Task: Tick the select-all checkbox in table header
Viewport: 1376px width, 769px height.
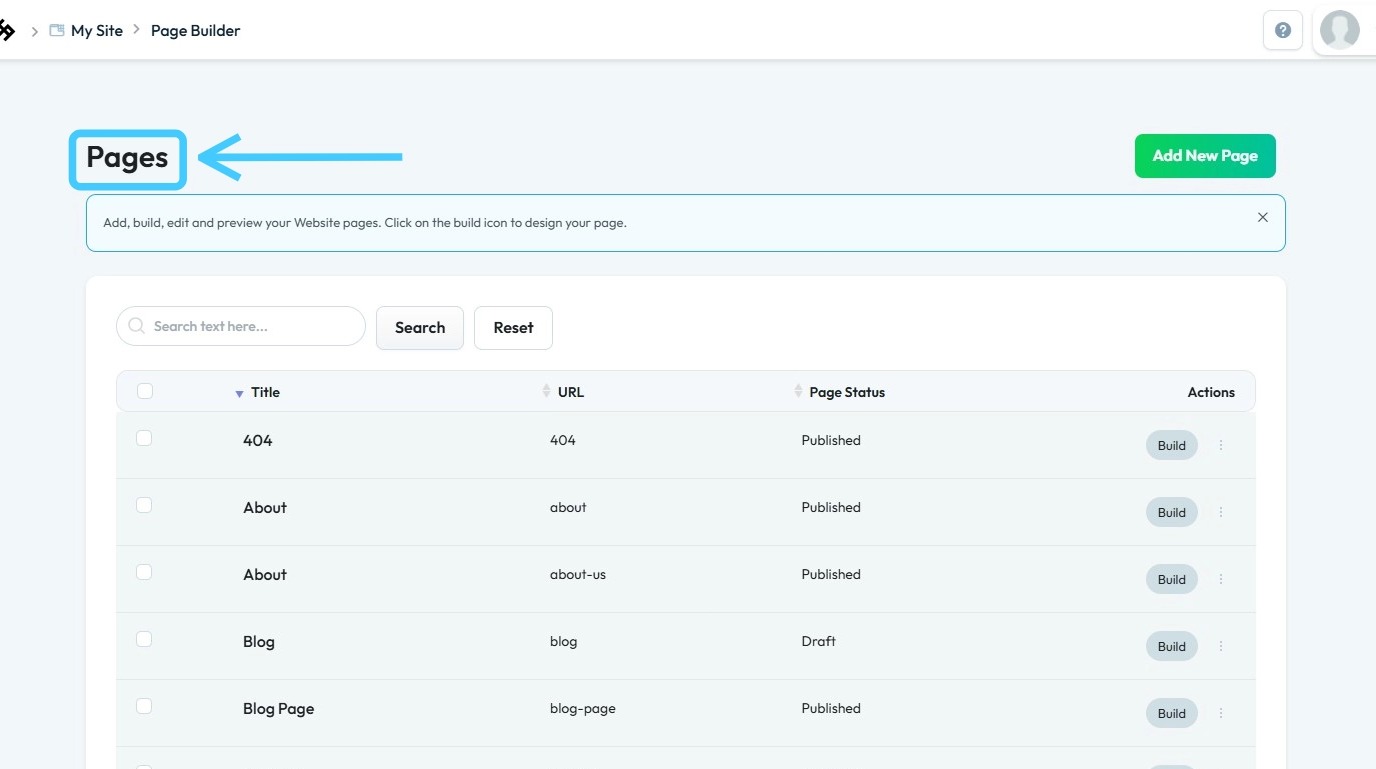Action: point(145,391)
